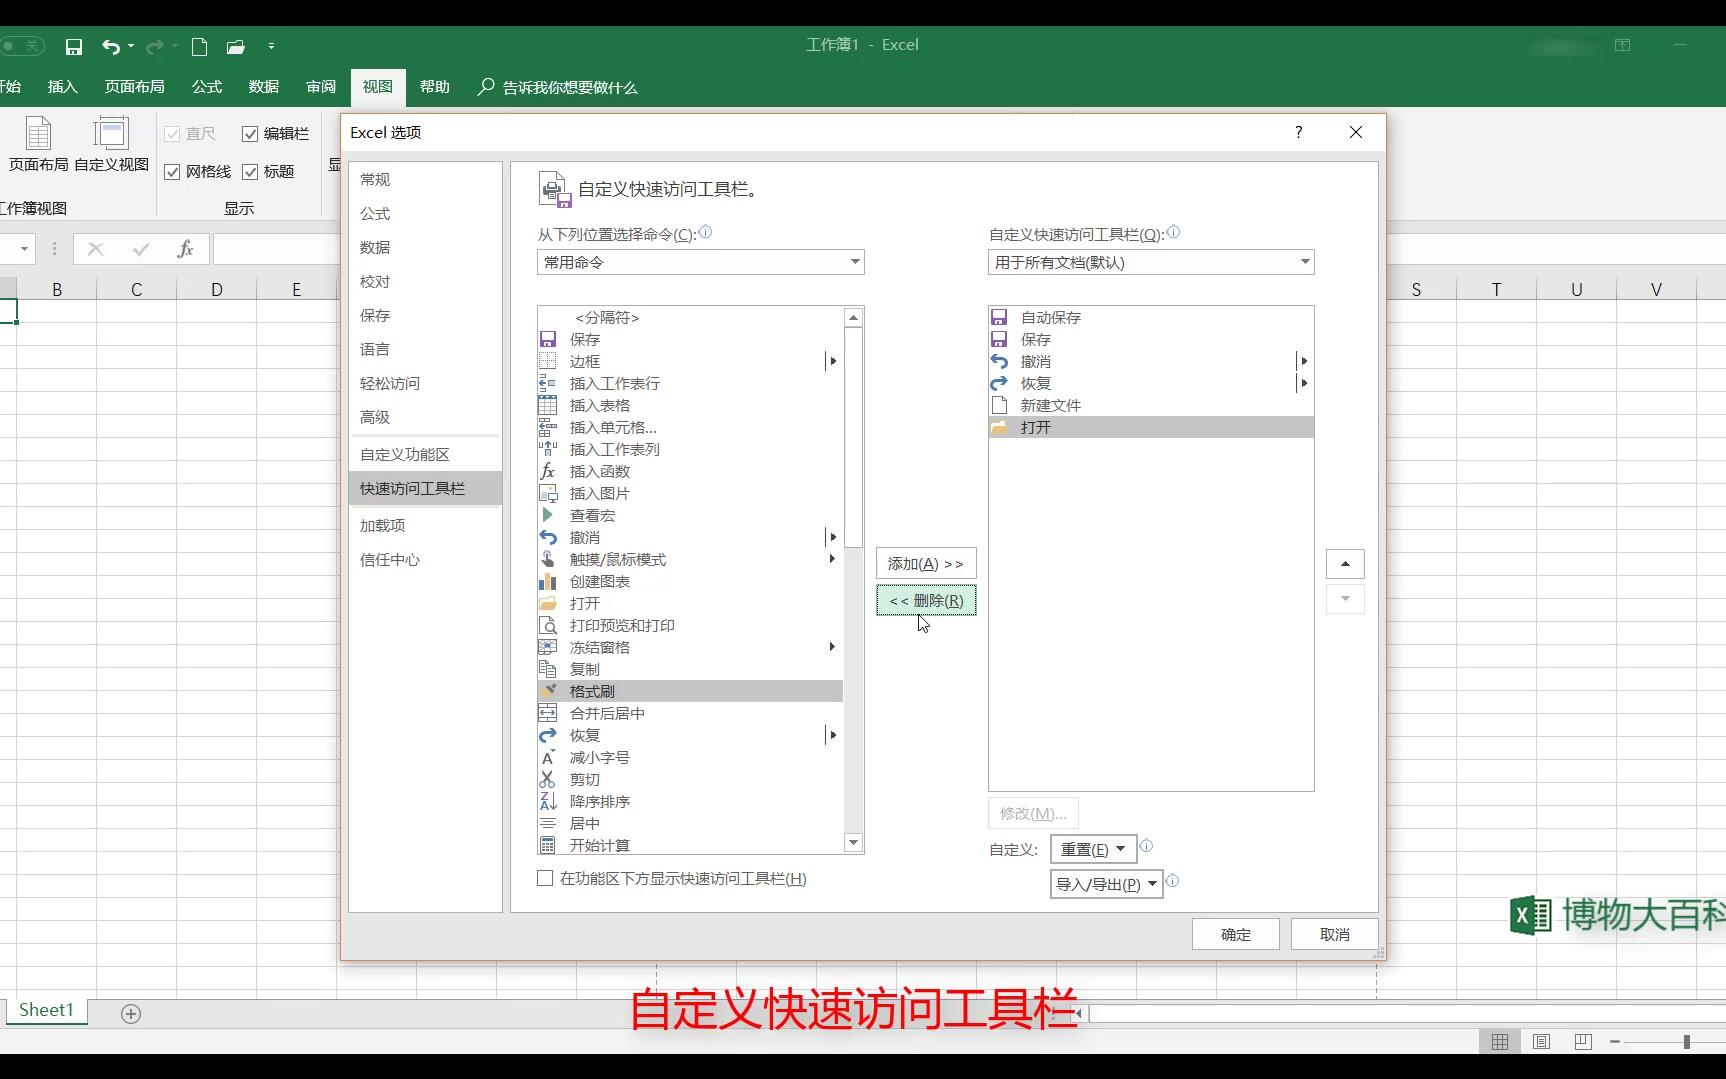Select the 开始计算 command
The image size is (1726, 1079).
690,845
